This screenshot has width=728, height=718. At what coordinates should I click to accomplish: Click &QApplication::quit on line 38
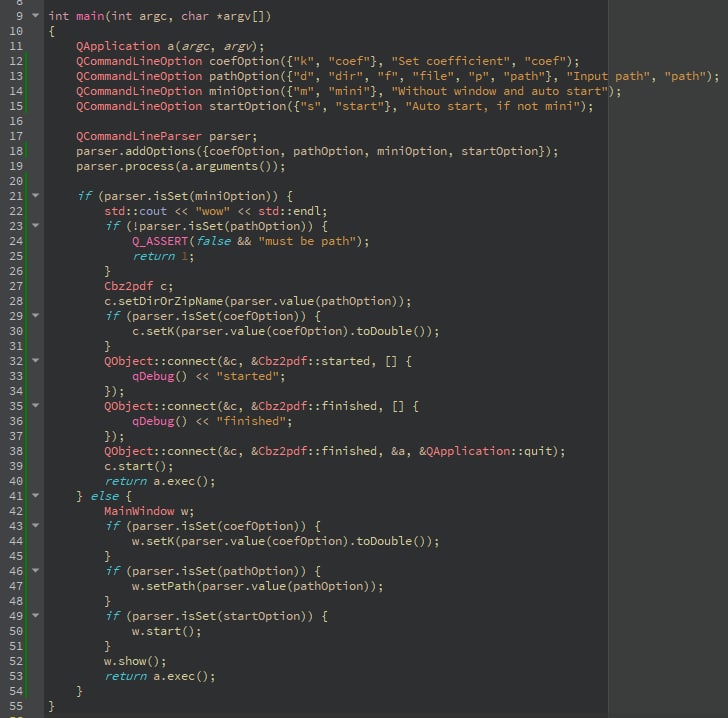[x=486, y=451]
